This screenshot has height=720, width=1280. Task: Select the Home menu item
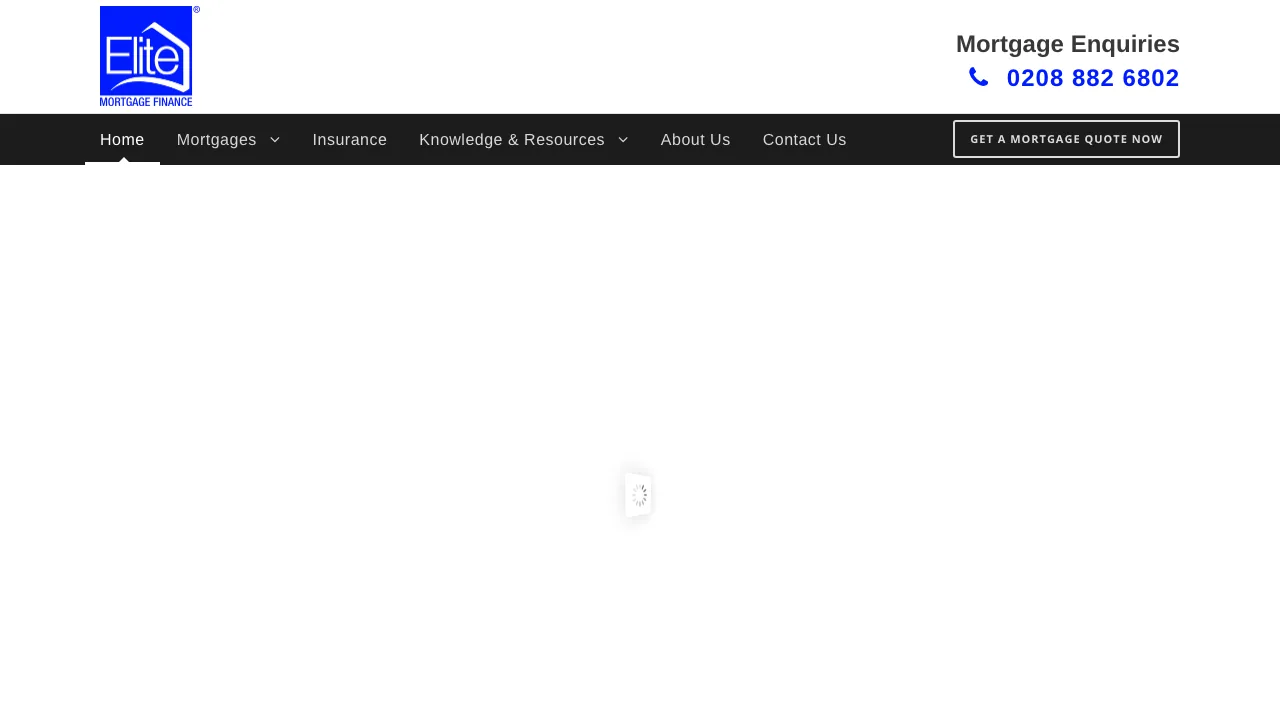[x=121, y=139]
